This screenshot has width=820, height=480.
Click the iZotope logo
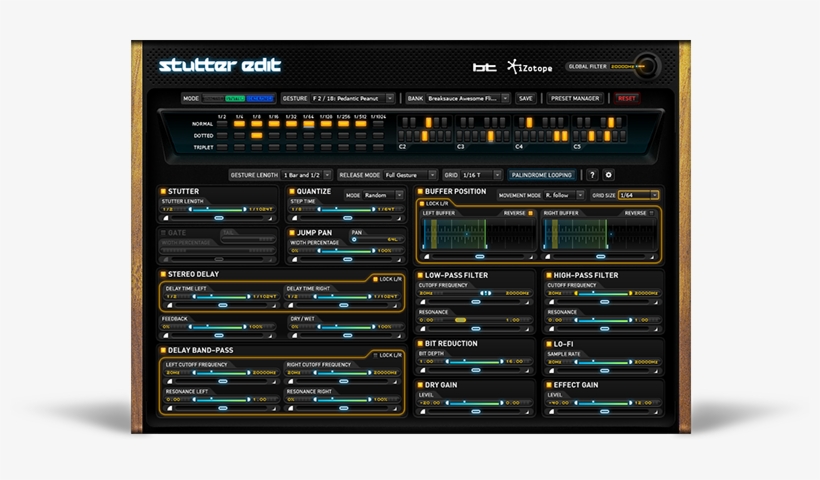pos(529,67)
